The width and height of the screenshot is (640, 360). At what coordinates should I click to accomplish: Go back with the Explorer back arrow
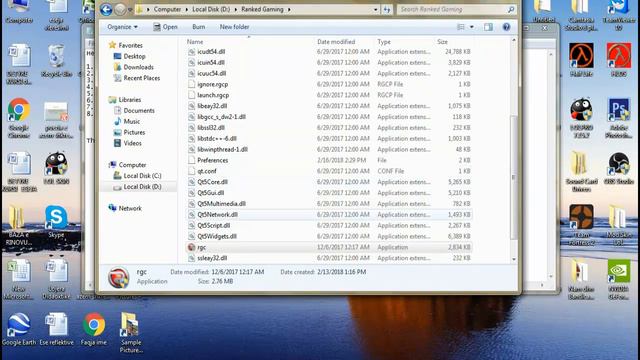pyautogui.click(x=106, y=9)
